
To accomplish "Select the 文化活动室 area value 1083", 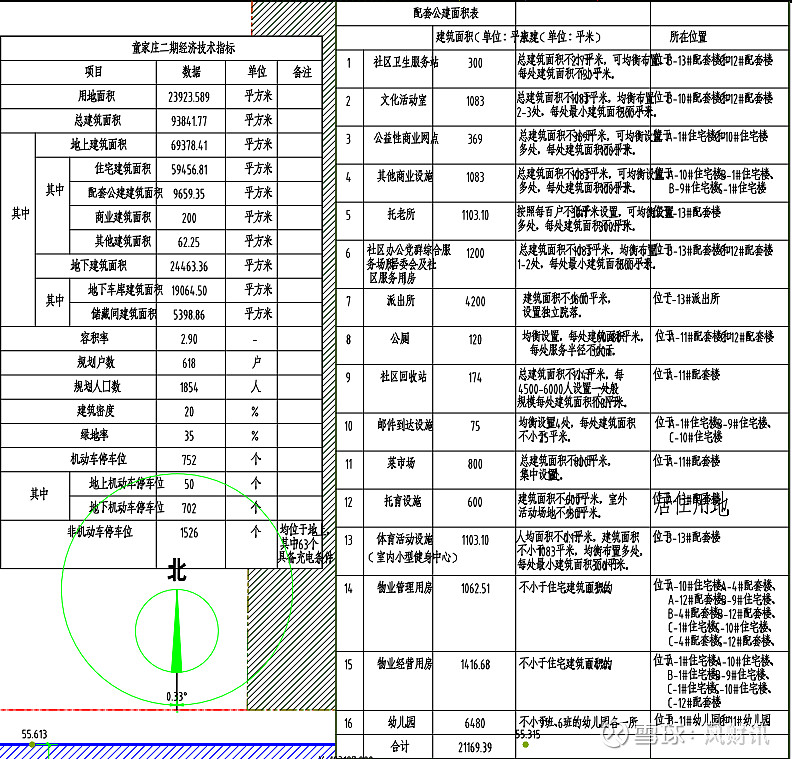I will (x=475, y=102).
